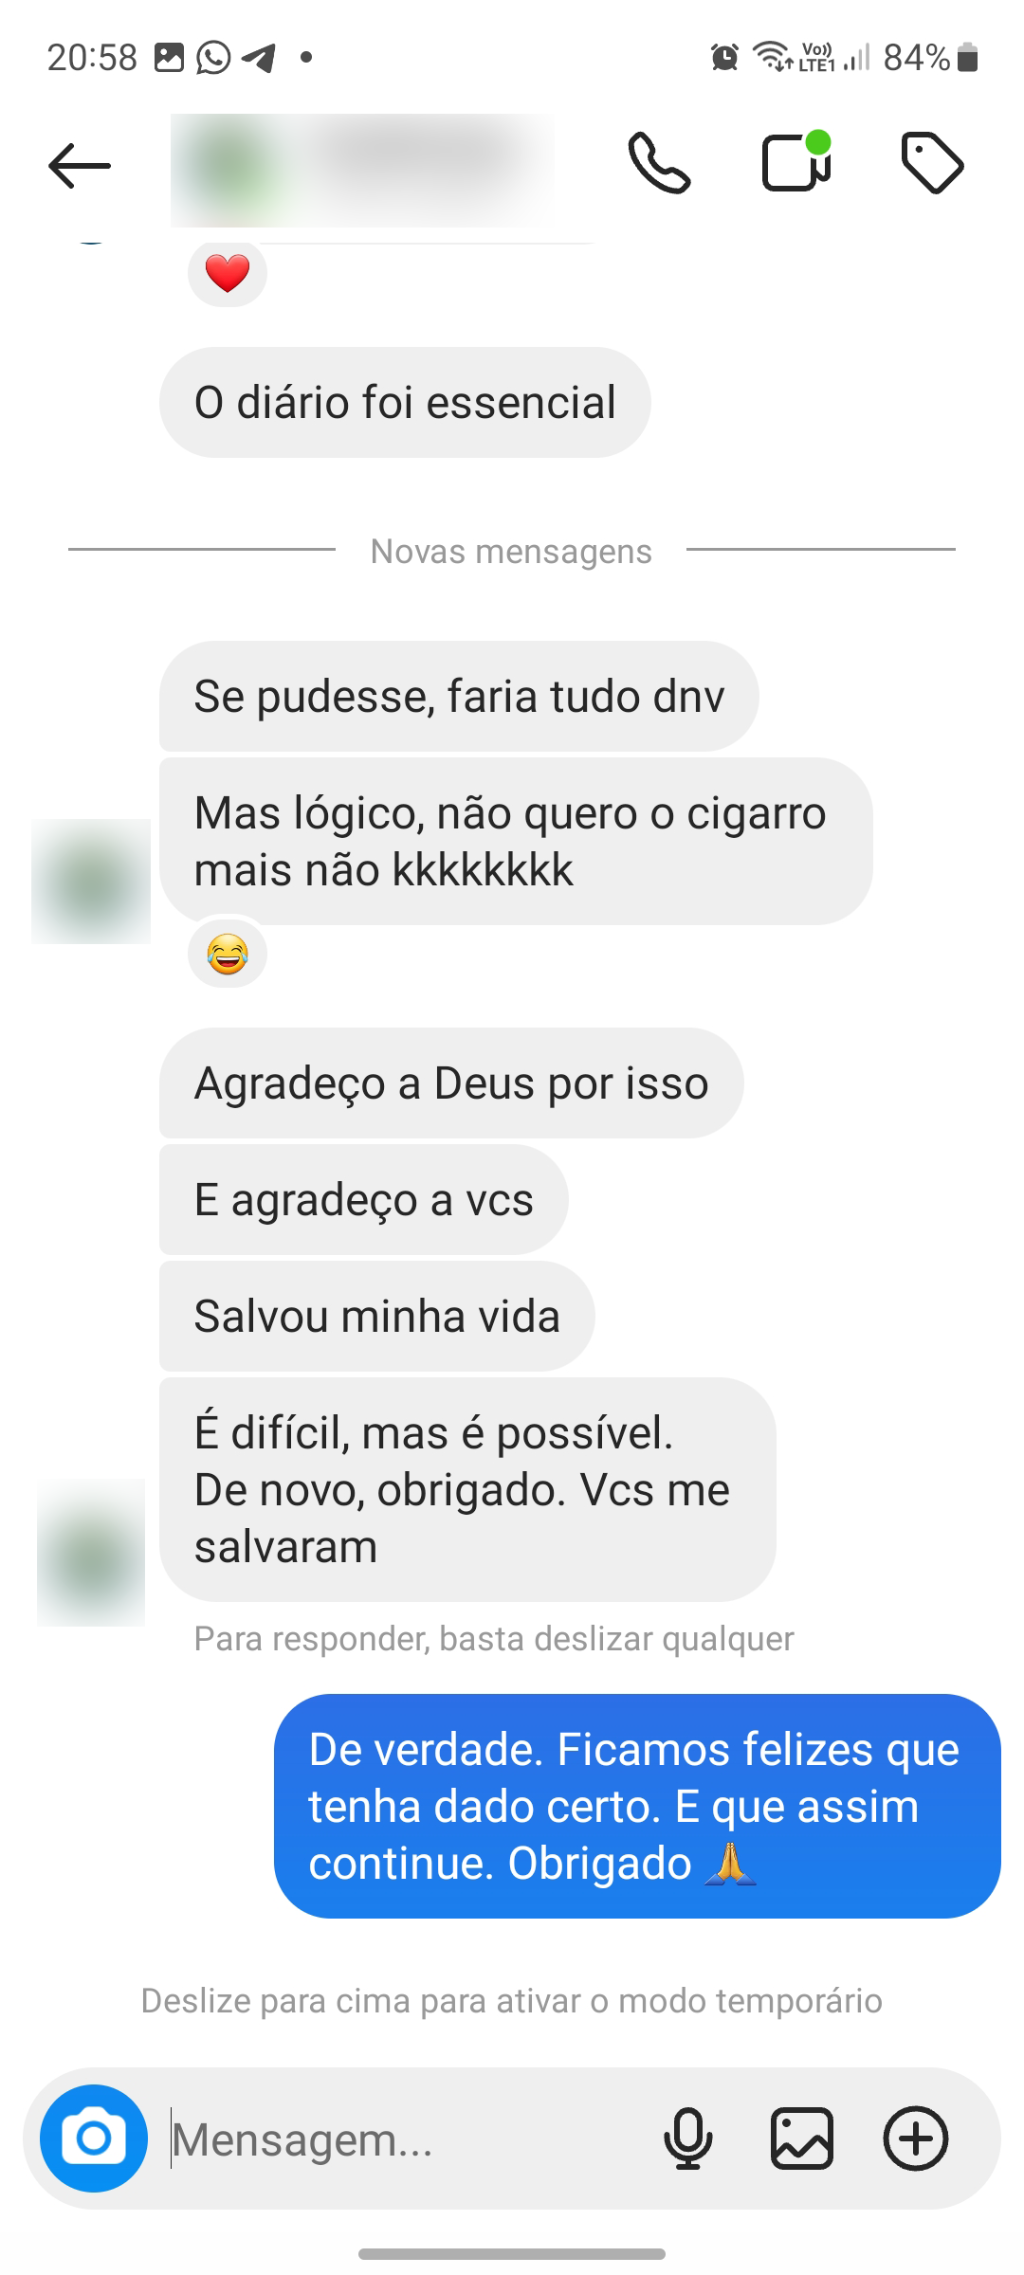Start a video call
1024x2275 pixels.
pyautogui.click(x=796, y=161)
